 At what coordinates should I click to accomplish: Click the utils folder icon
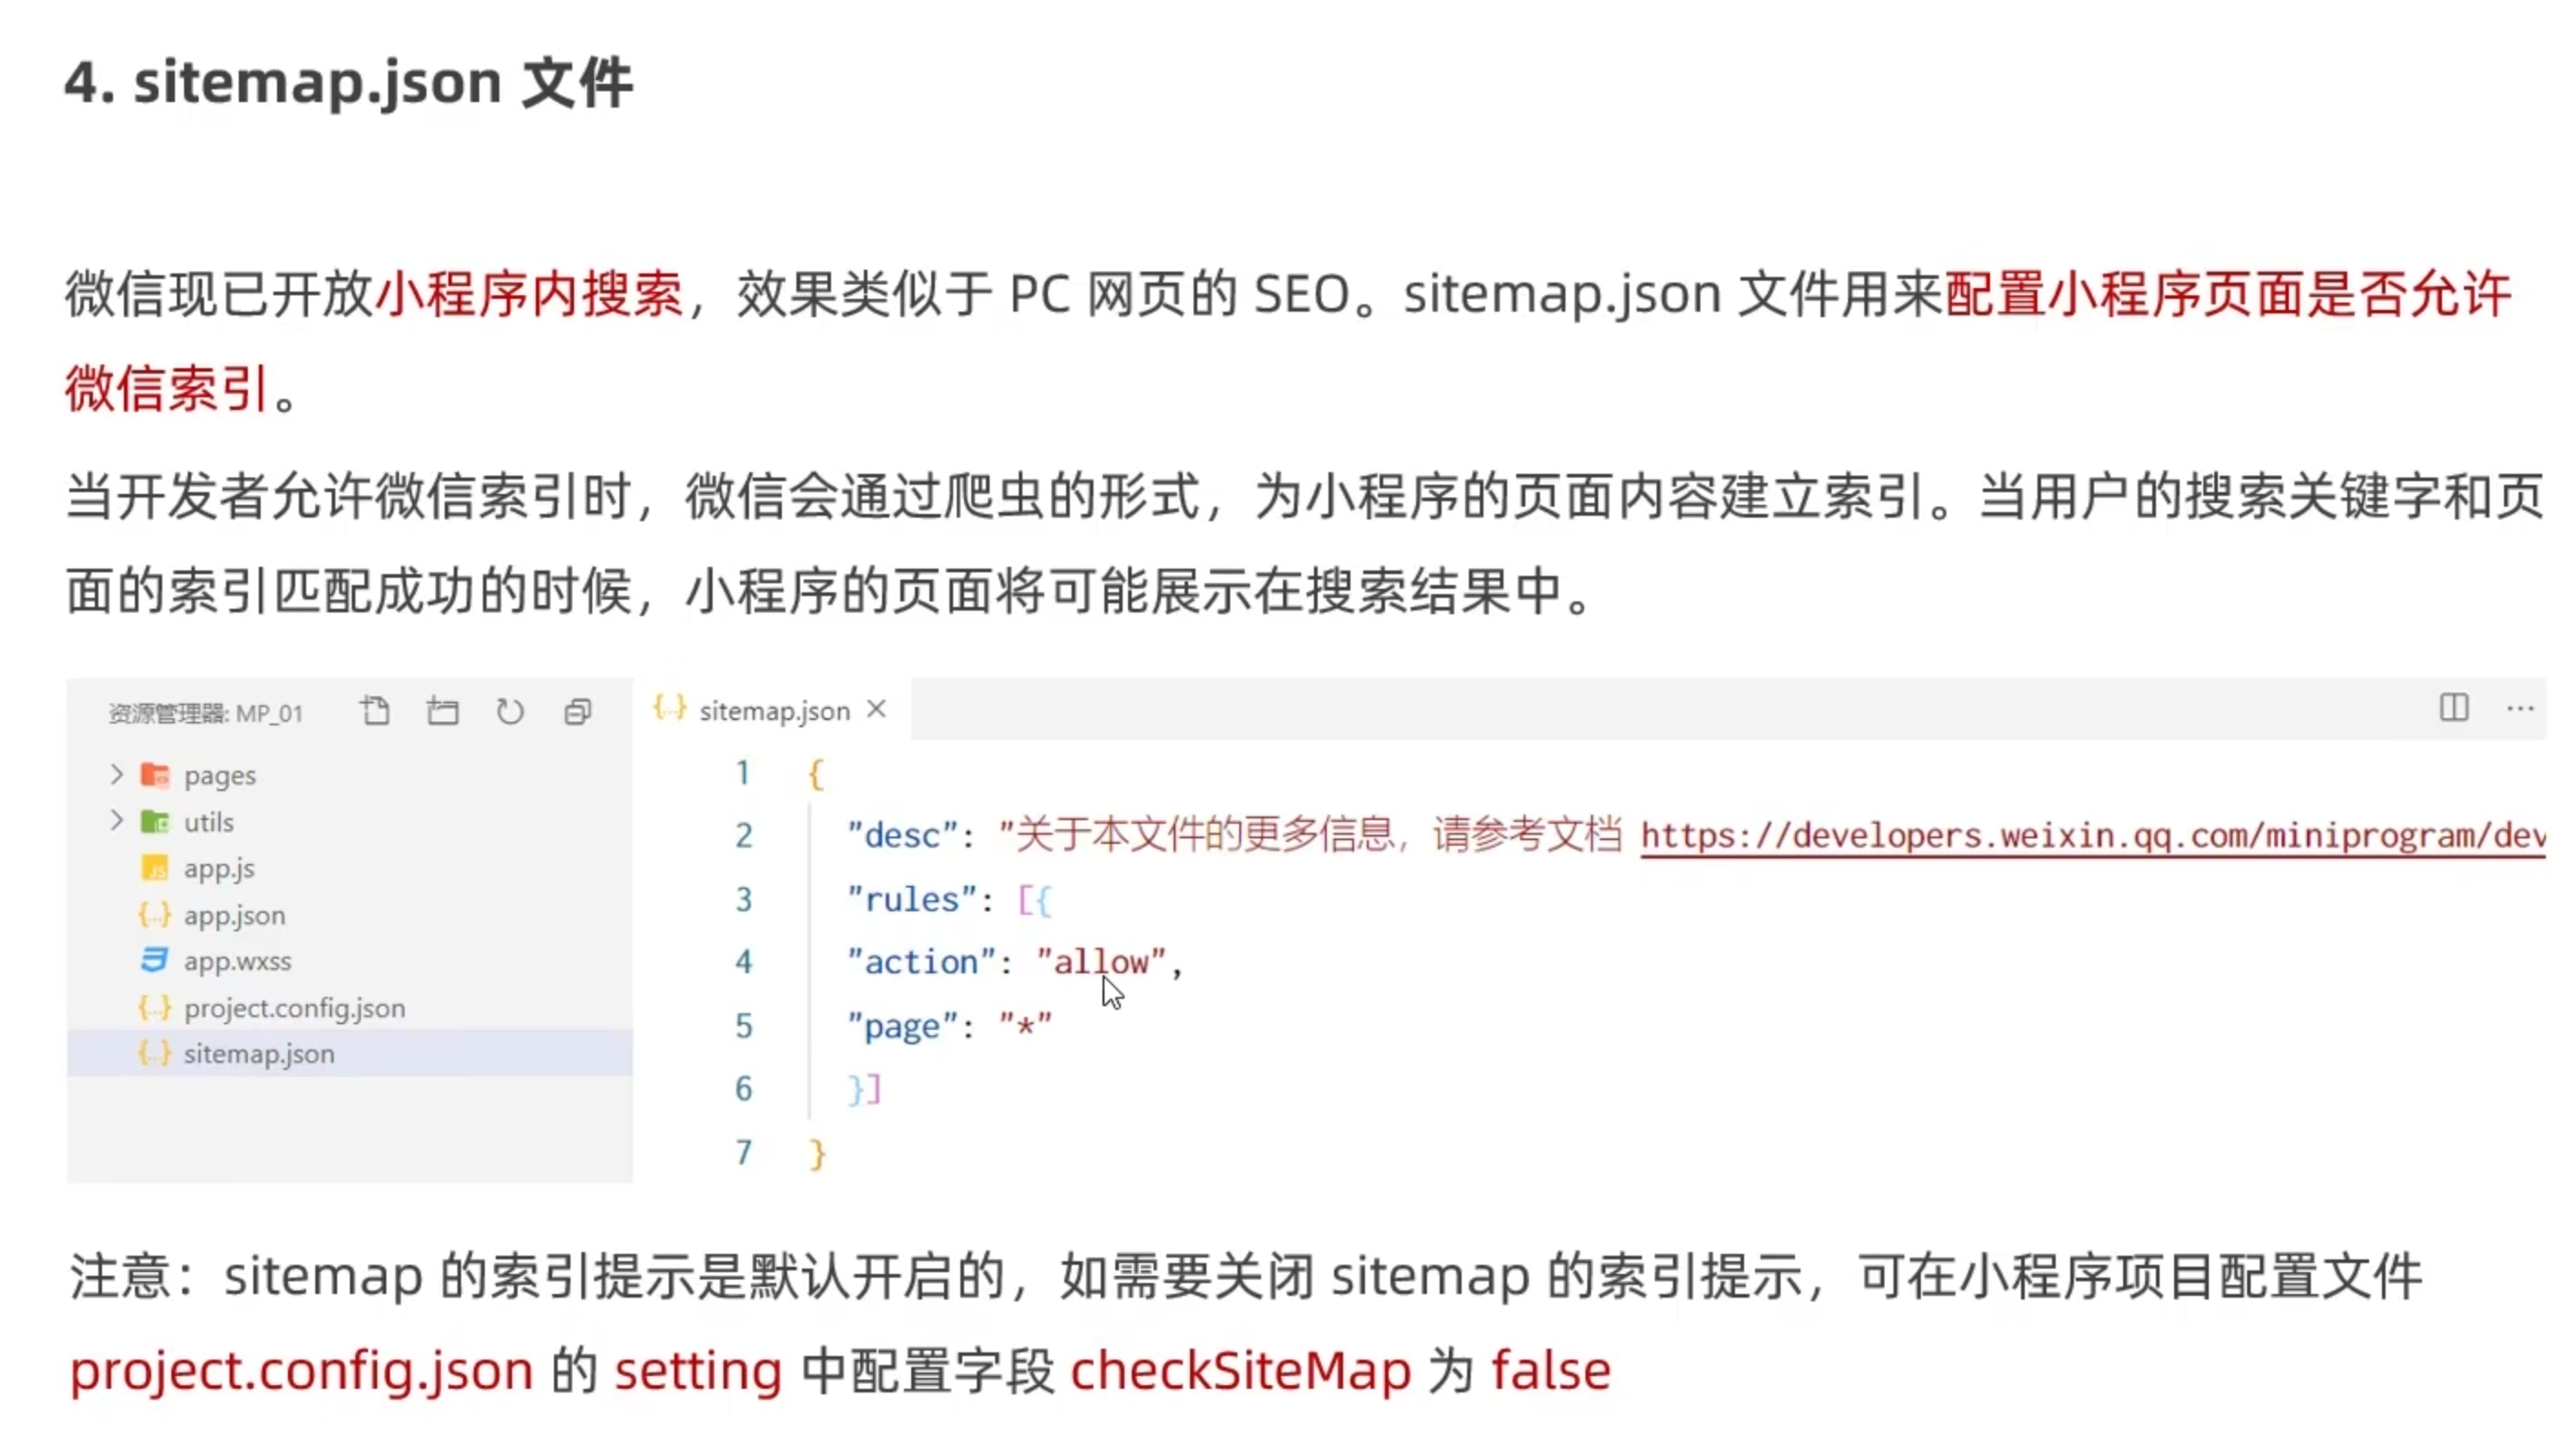coord(155,822)
